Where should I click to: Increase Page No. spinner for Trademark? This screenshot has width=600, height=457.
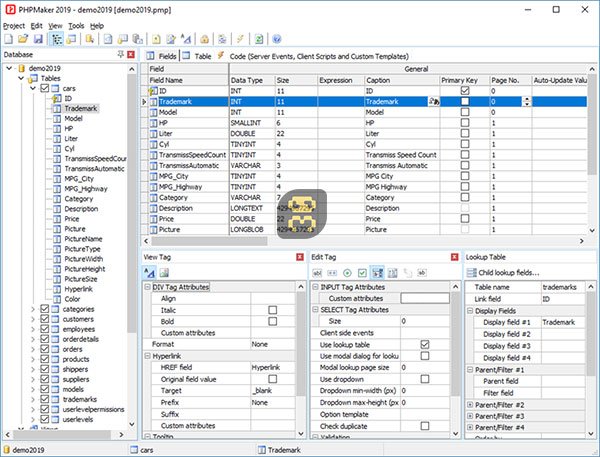pos(527,99)
